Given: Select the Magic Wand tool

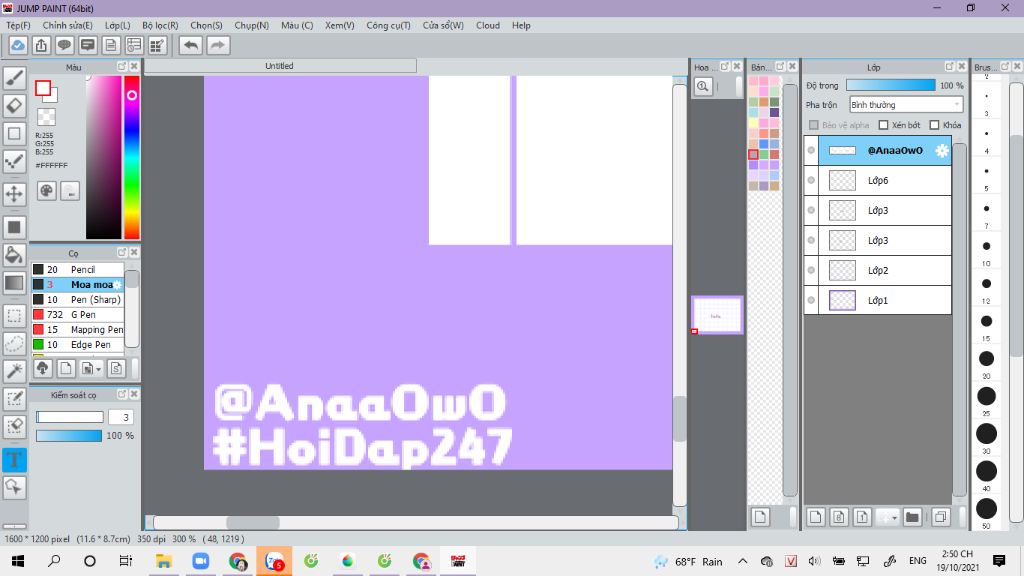Looking at the screenshot, I should [x=14, y=371].
